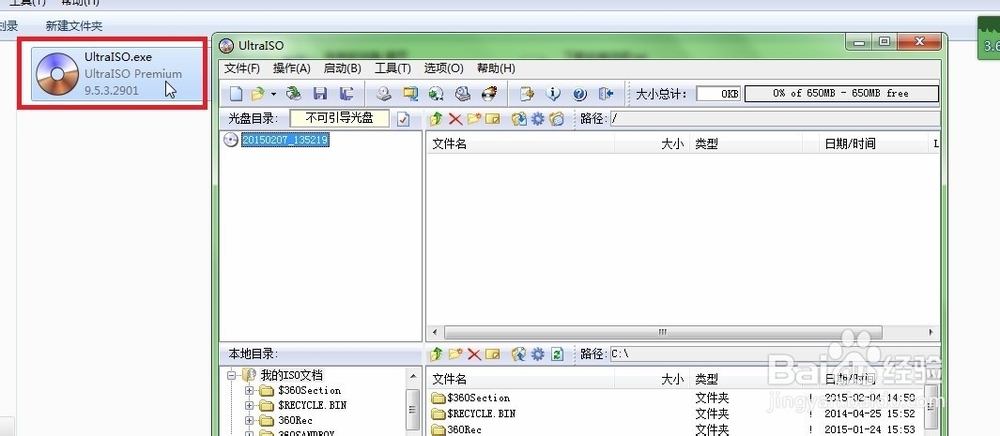
Task: Refresh the local directory with green arrows icon
Action: pyautogui.click(x=557, y=354)
